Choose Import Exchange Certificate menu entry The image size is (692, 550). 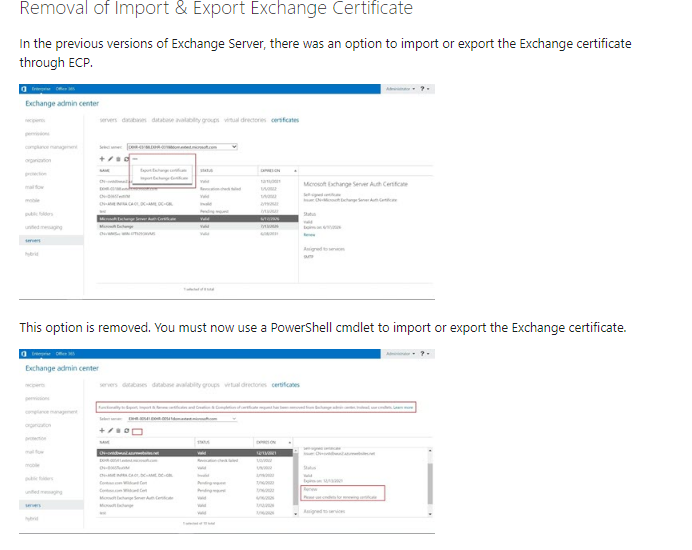point(164,178)
